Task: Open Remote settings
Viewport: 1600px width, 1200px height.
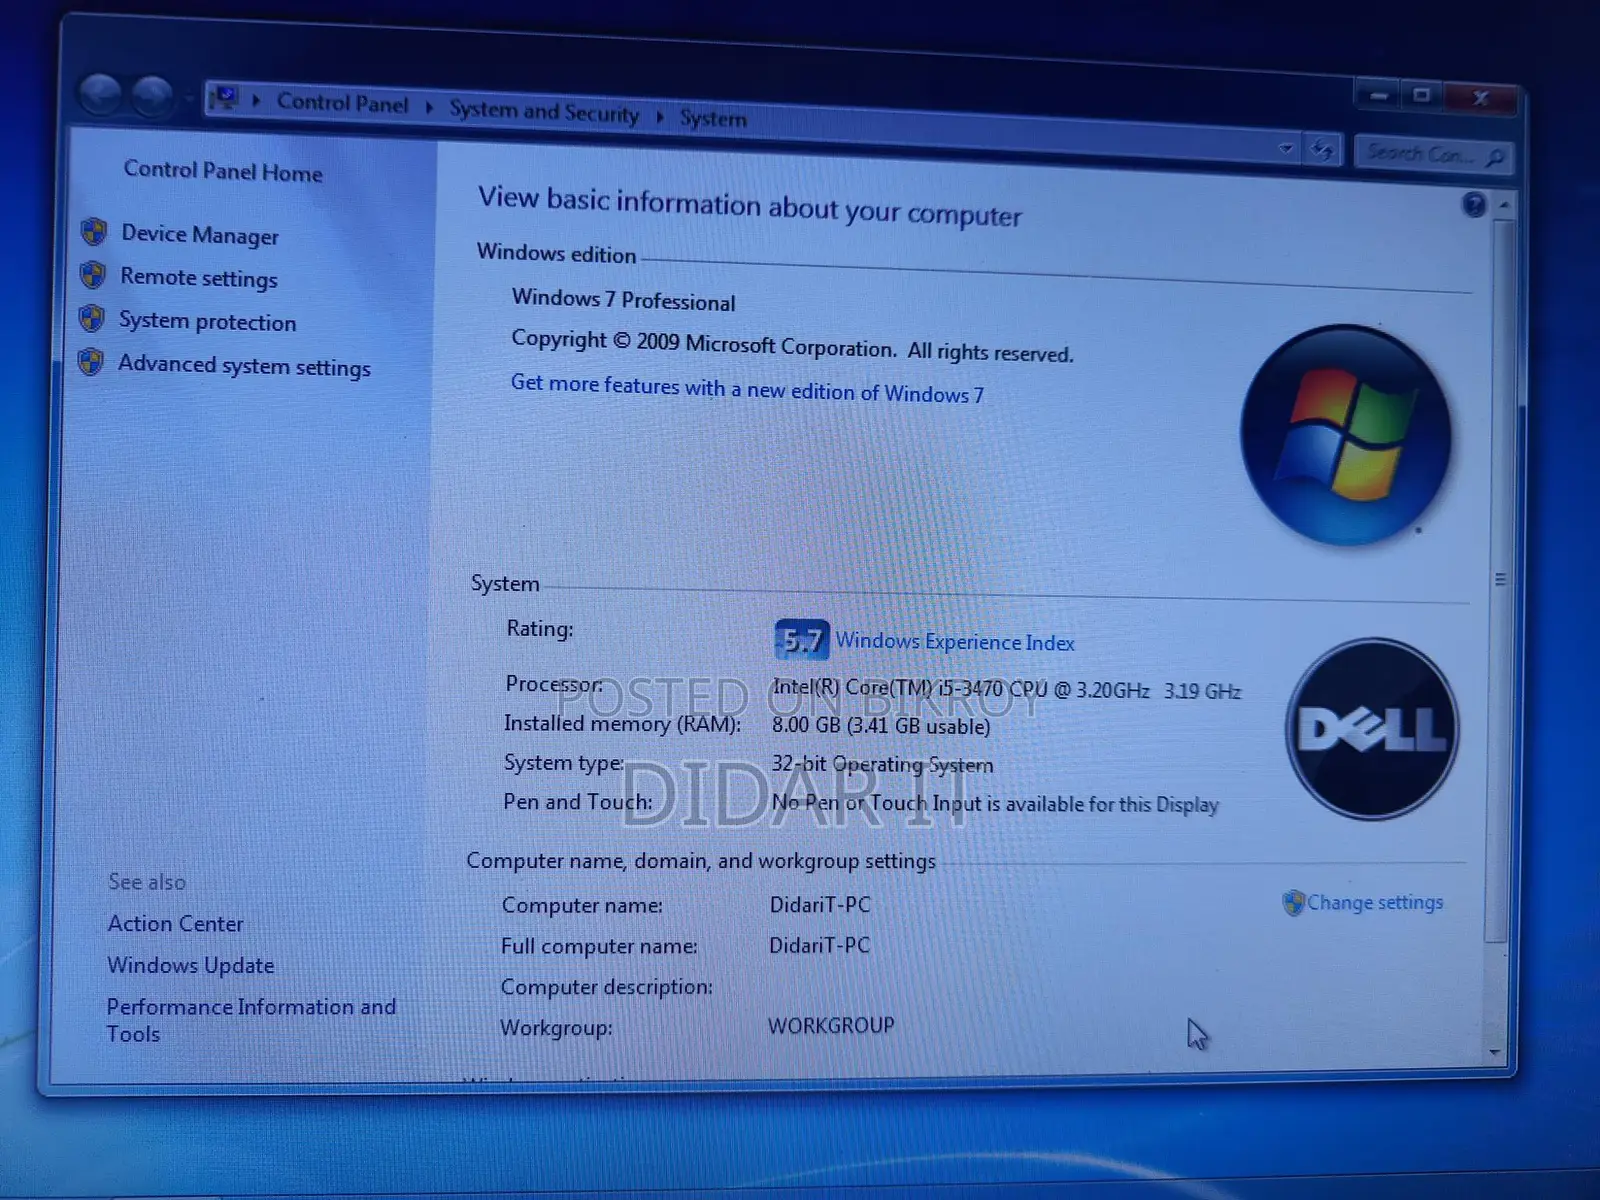Action: coord(199,278)
